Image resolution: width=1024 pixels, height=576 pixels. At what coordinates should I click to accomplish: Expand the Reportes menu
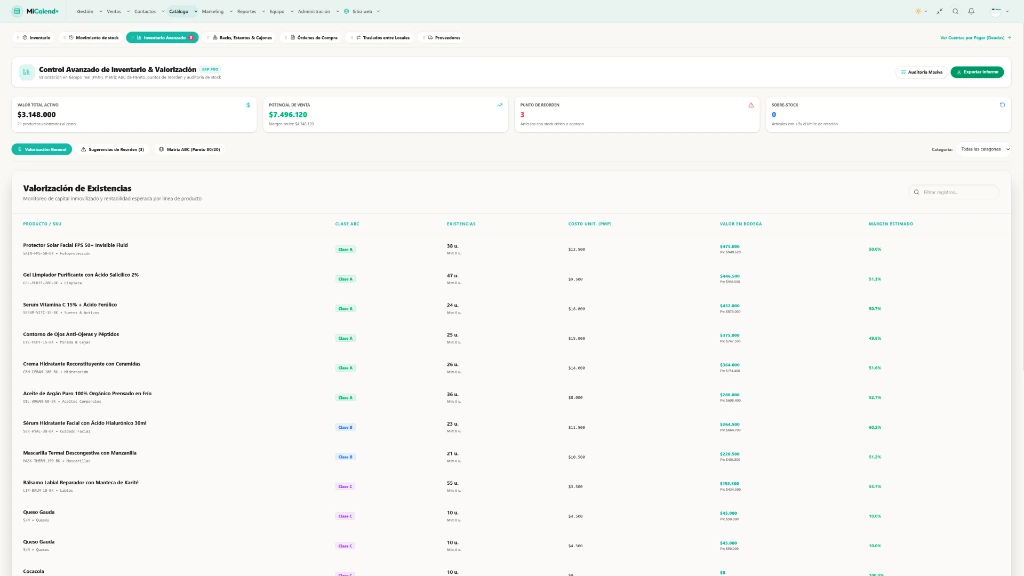tap(251, 11)
